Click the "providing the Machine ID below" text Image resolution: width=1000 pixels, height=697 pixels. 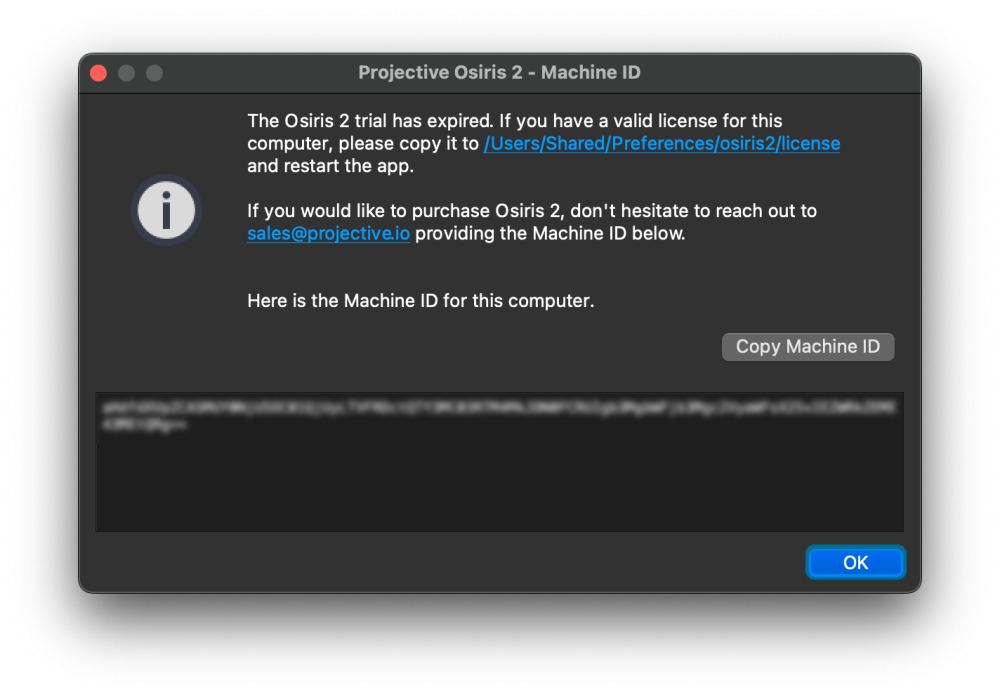tap(550, 234)
